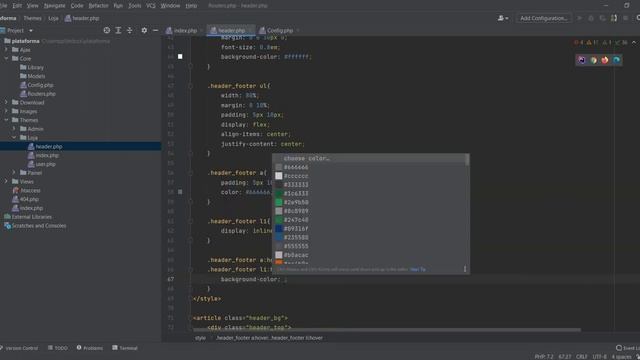Open the page in Firefox browser

point(604,60)
